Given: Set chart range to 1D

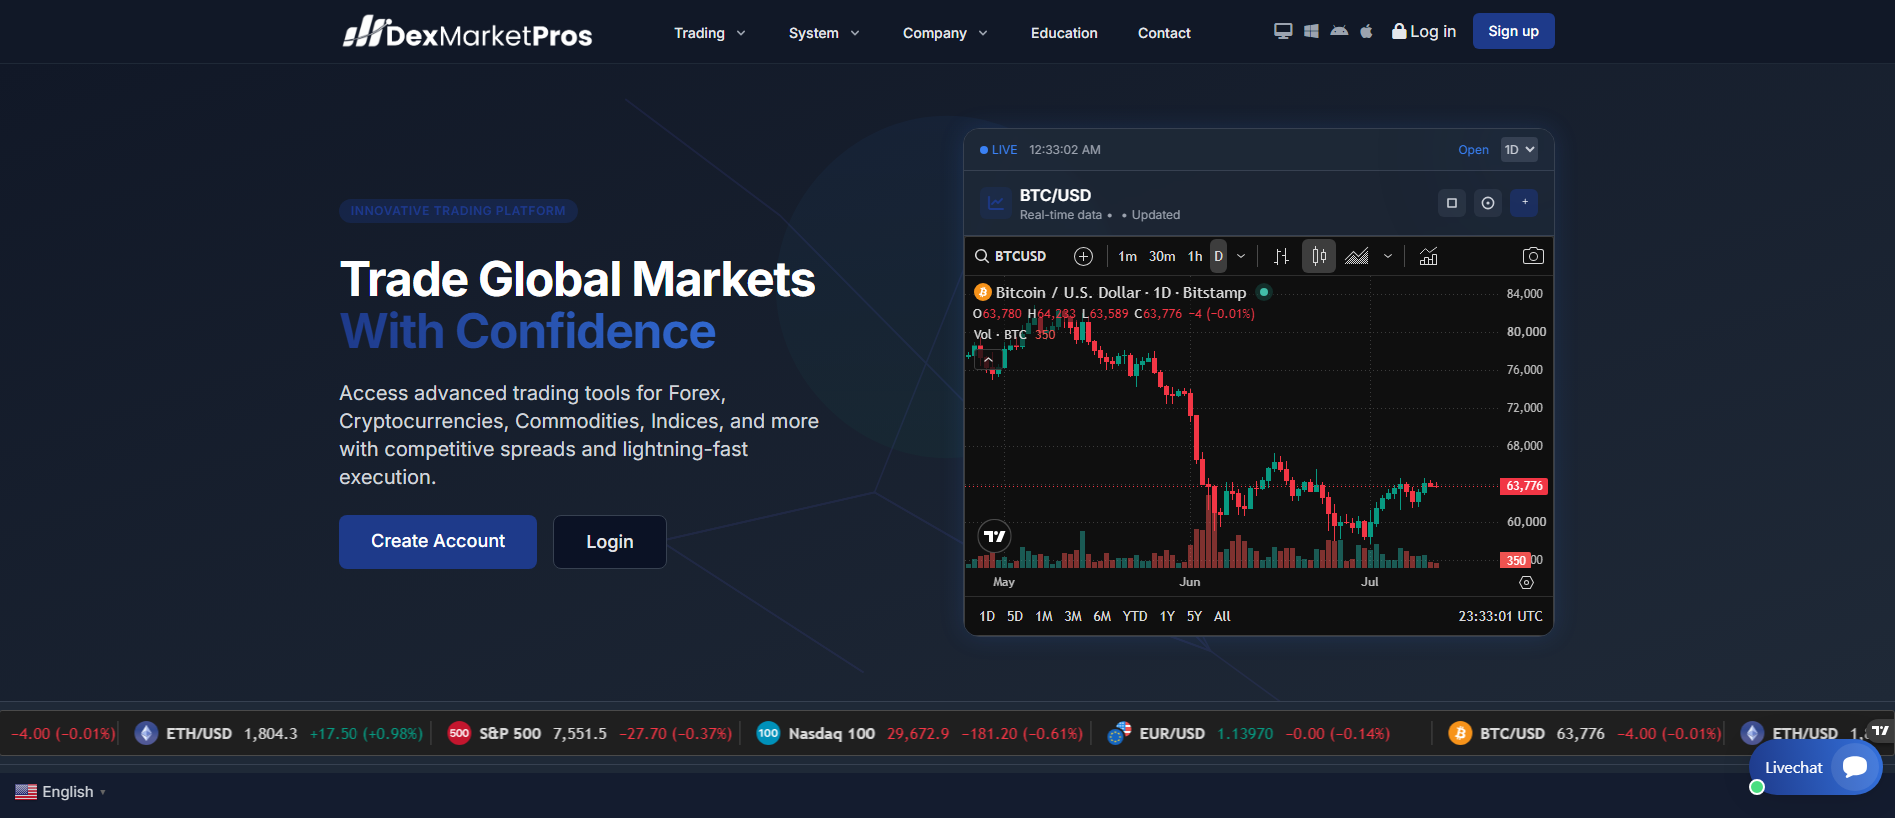Looking at the screenshot, I should 987,616.
